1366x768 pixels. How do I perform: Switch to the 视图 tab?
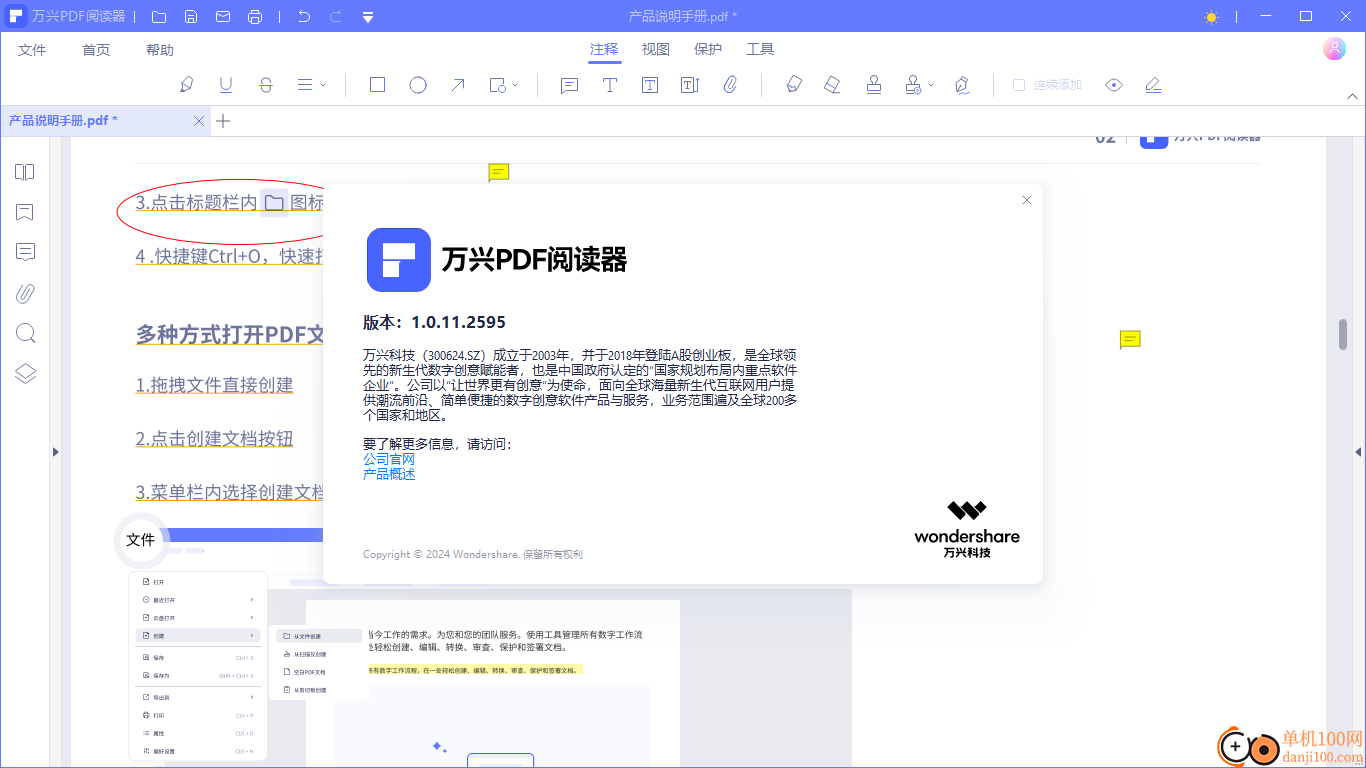point(656,49)
